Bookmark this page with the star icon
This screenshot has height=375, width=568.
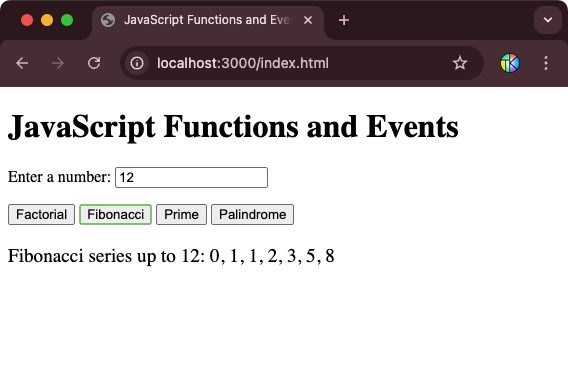click(460, 63)
